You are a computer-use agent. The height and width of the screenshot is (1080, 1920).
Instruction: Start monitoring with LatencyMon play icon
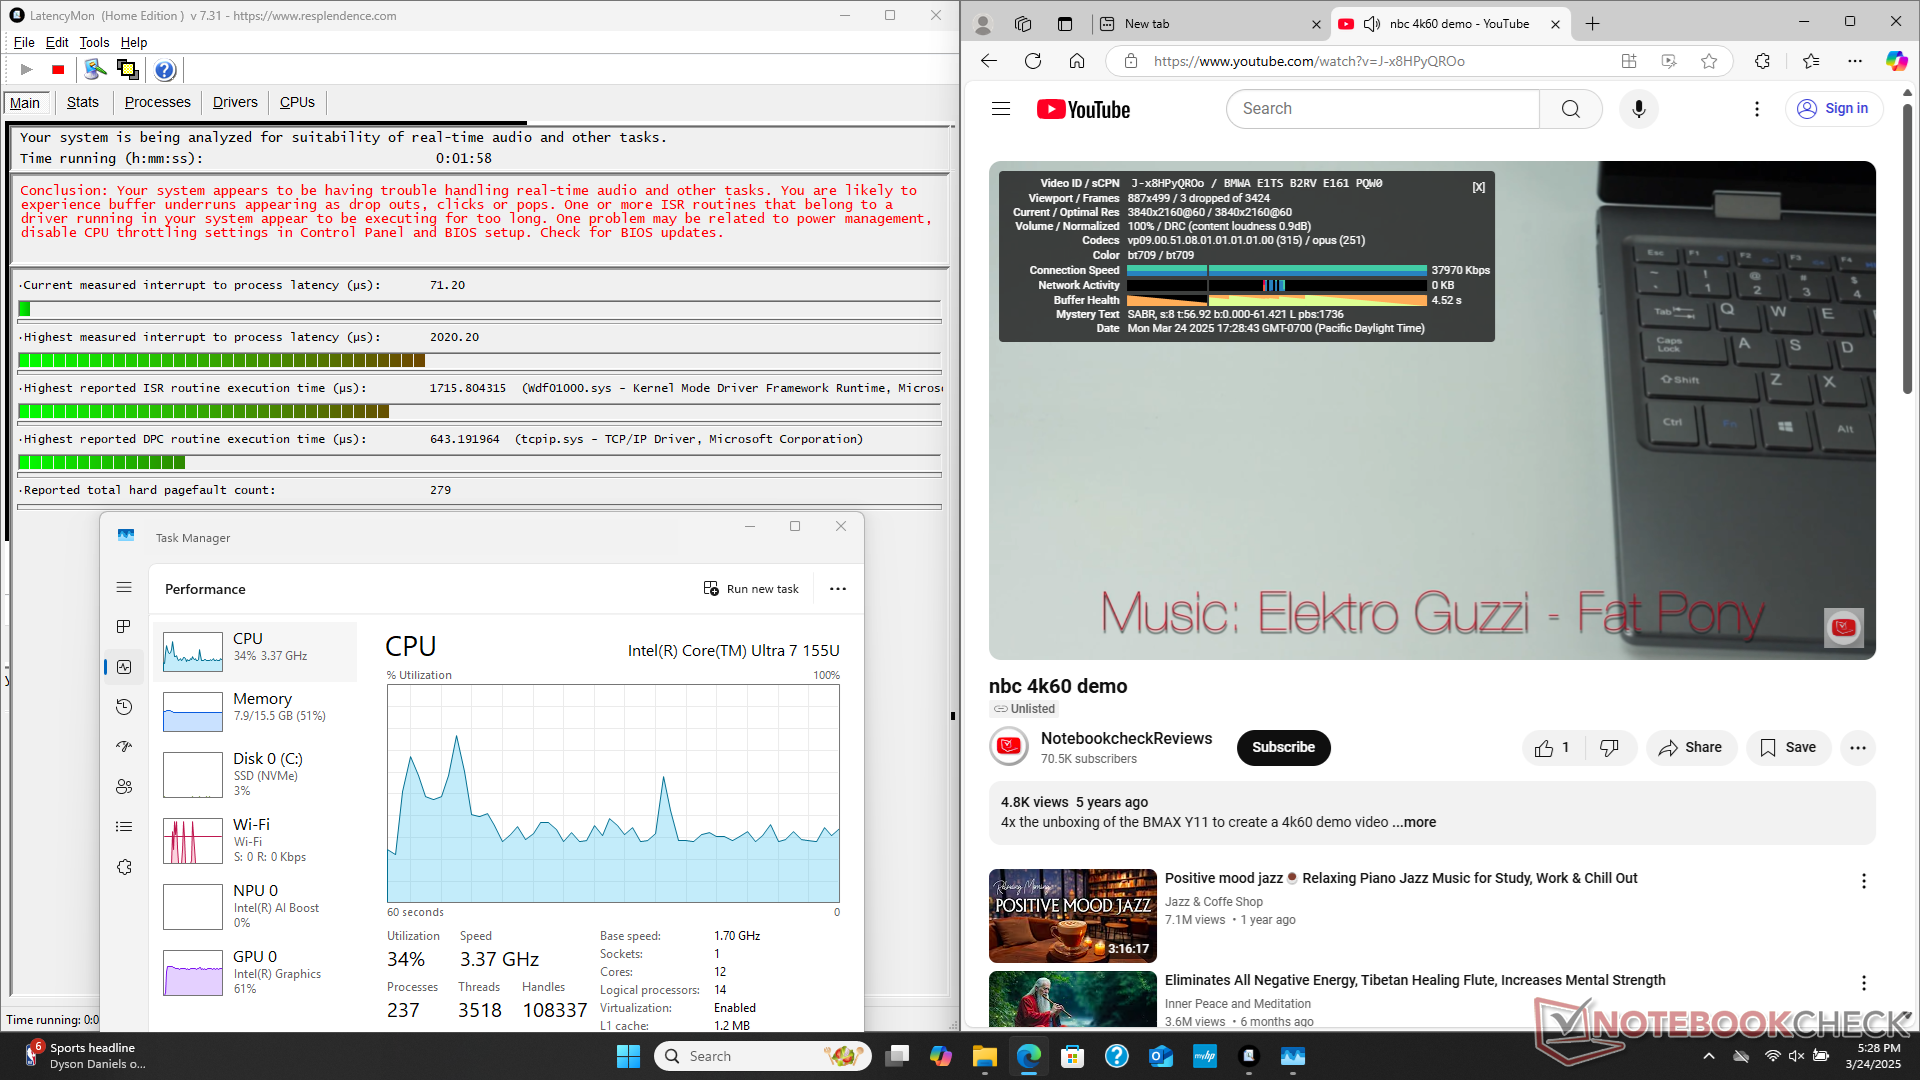tap(27, 69)
